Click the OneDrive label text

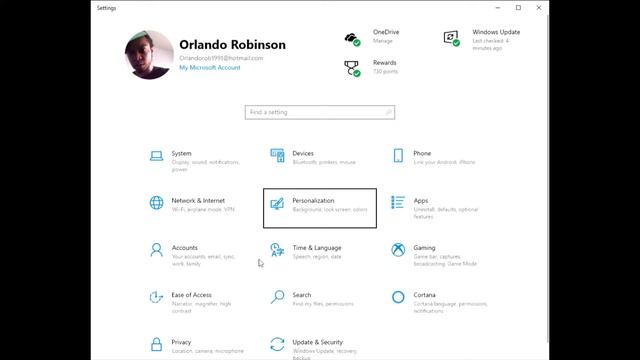click(386, 32)
